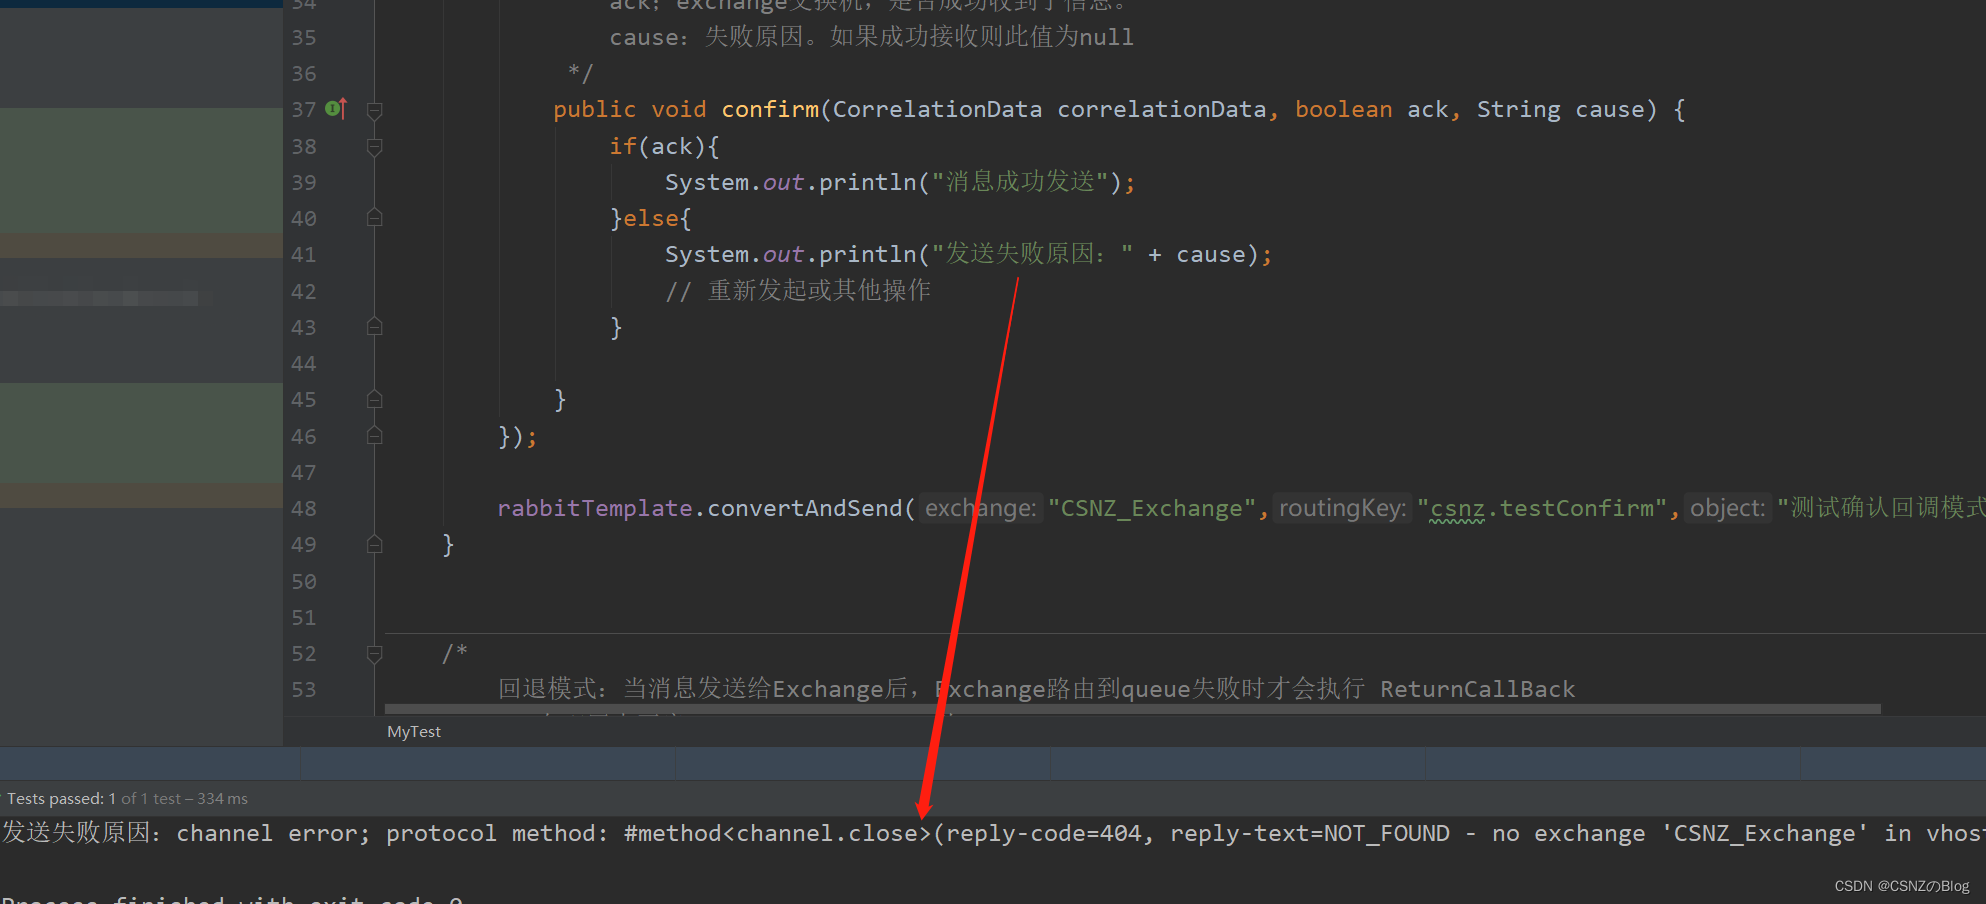Image resolution: width=1986 pixels, height=904 pixels.
Task: Click line number 41 in the gutter
Action: click(x=304, y=255)
